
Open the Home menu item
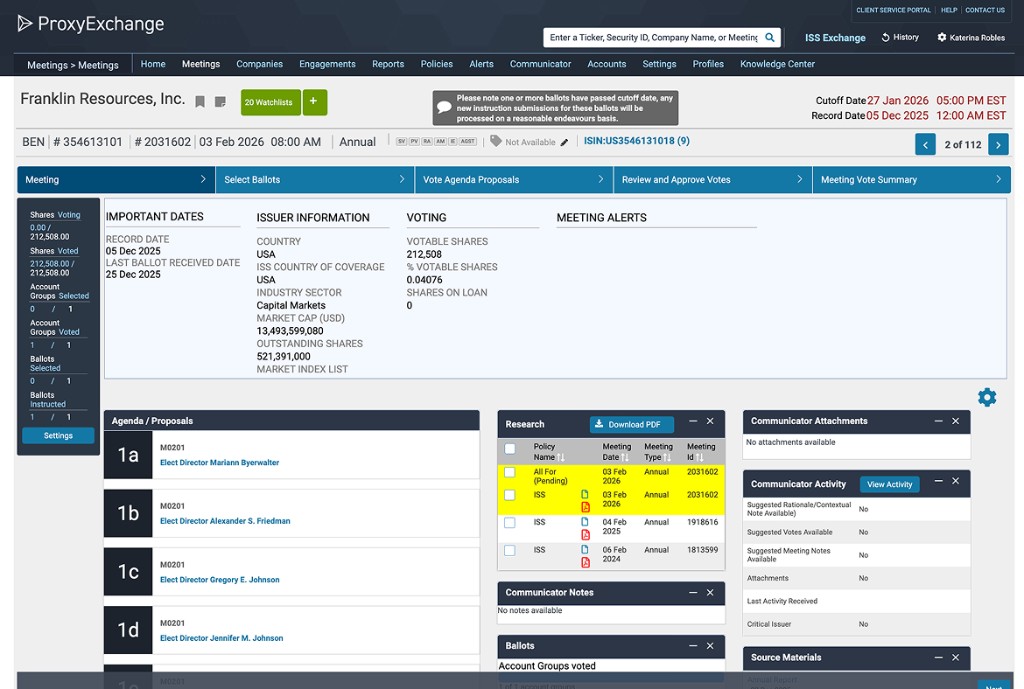[x=153, y=64]
